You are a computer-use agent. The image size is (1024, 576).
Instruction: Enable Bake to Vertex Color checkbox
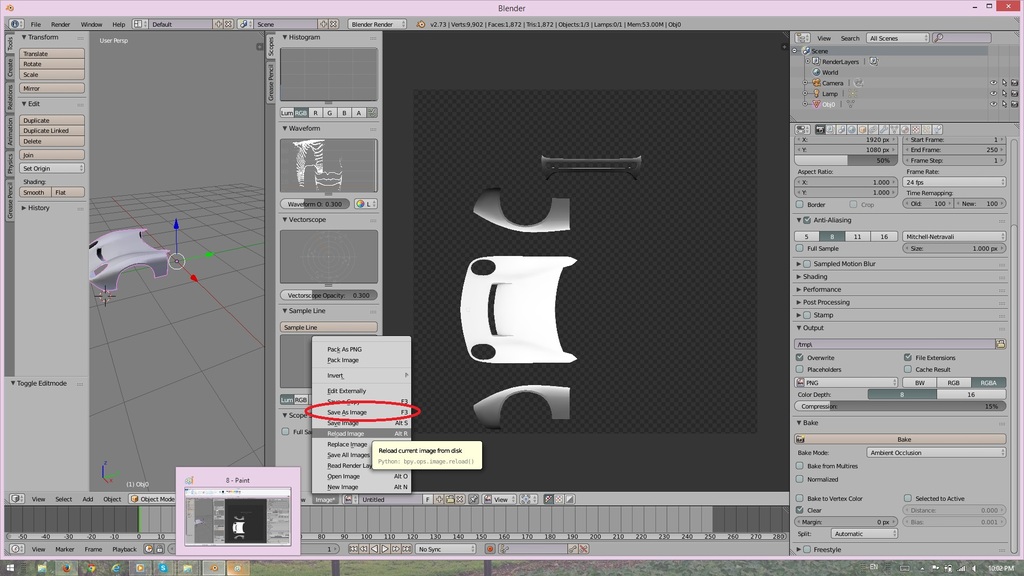pos(800,498)
